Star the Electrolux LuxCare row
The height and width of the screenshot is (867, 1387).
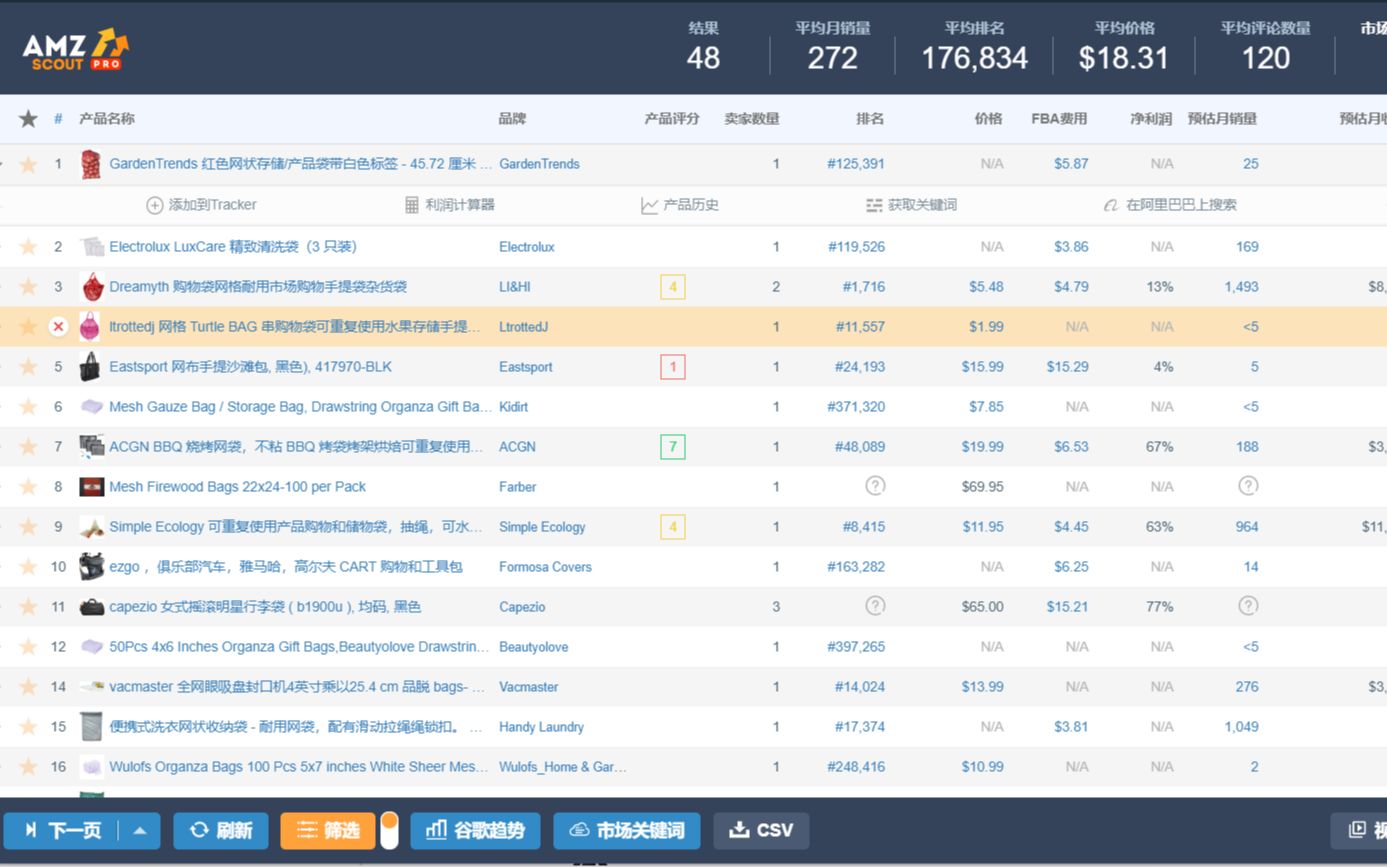(28, 247)
